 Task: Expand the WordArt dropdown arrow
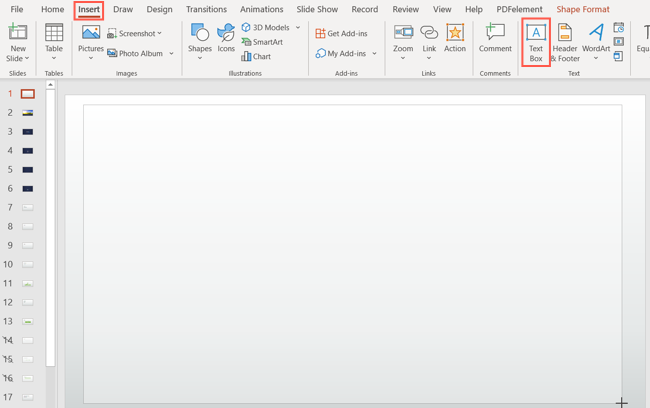pos(596,58)
